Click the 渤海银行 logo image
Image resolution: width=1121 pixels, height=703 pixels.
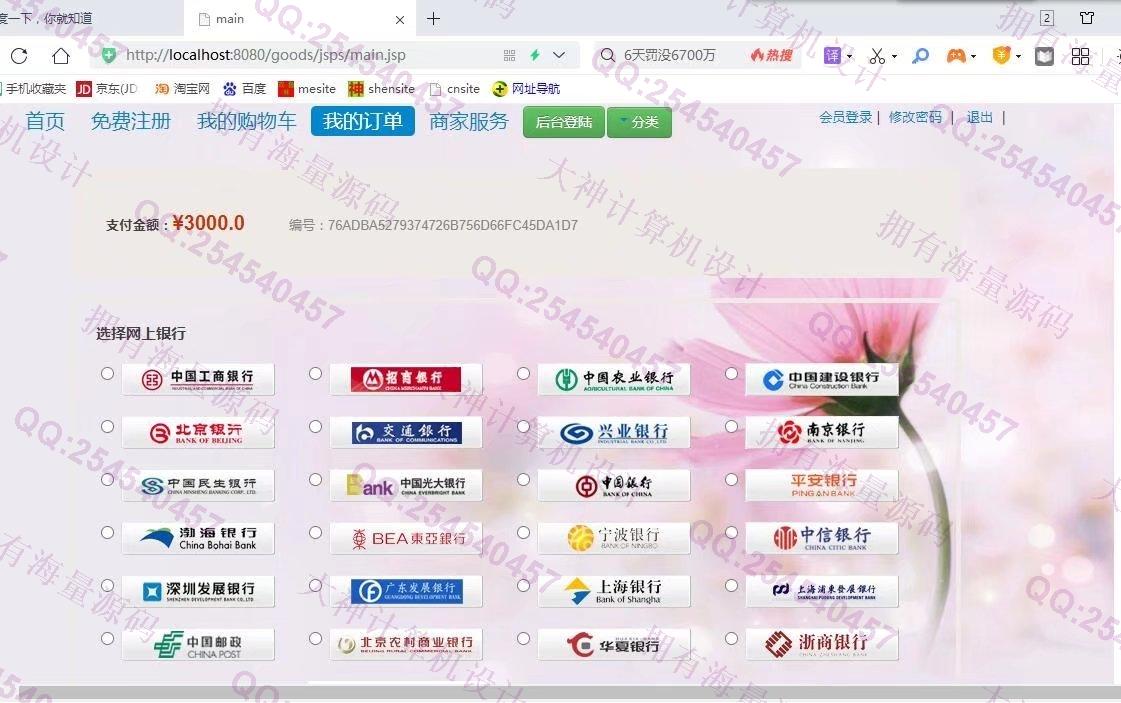coord(198,539)
